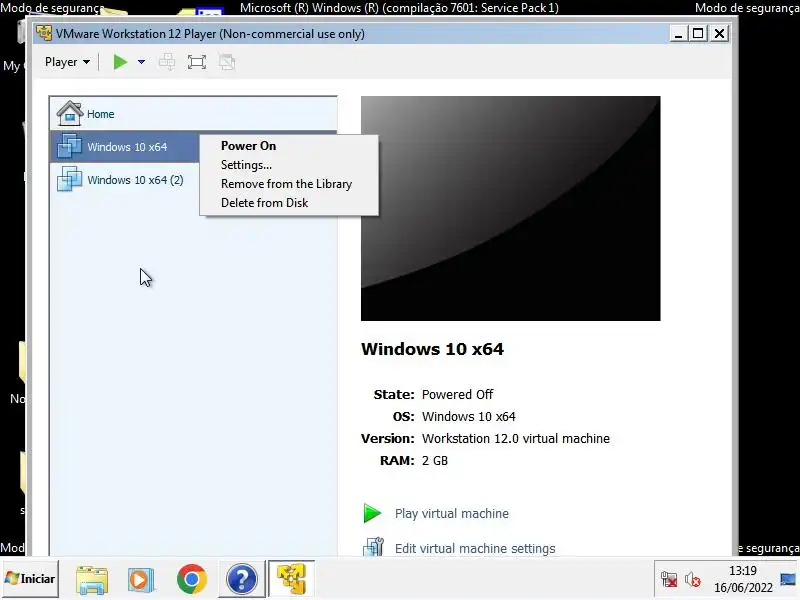Click the green arrow beside Play virtual machine
This screenshot has width=800, height=600.
coord(372,513)
